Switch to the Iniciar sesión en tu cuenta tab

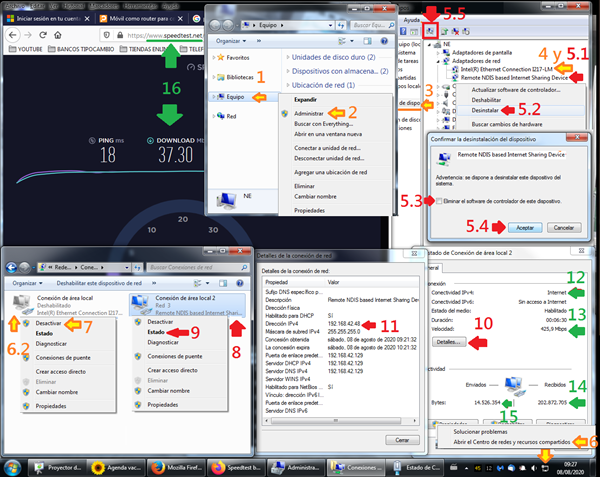[x=49, y=18]
